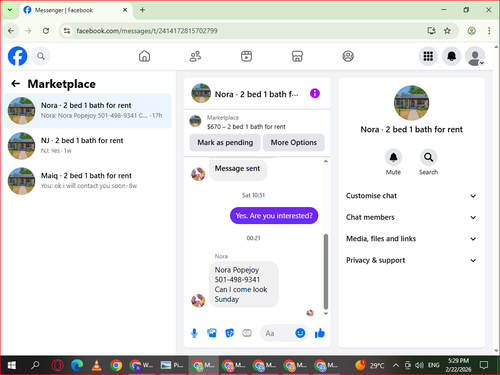Search in conversation magnifier icon

pos(428,157)
